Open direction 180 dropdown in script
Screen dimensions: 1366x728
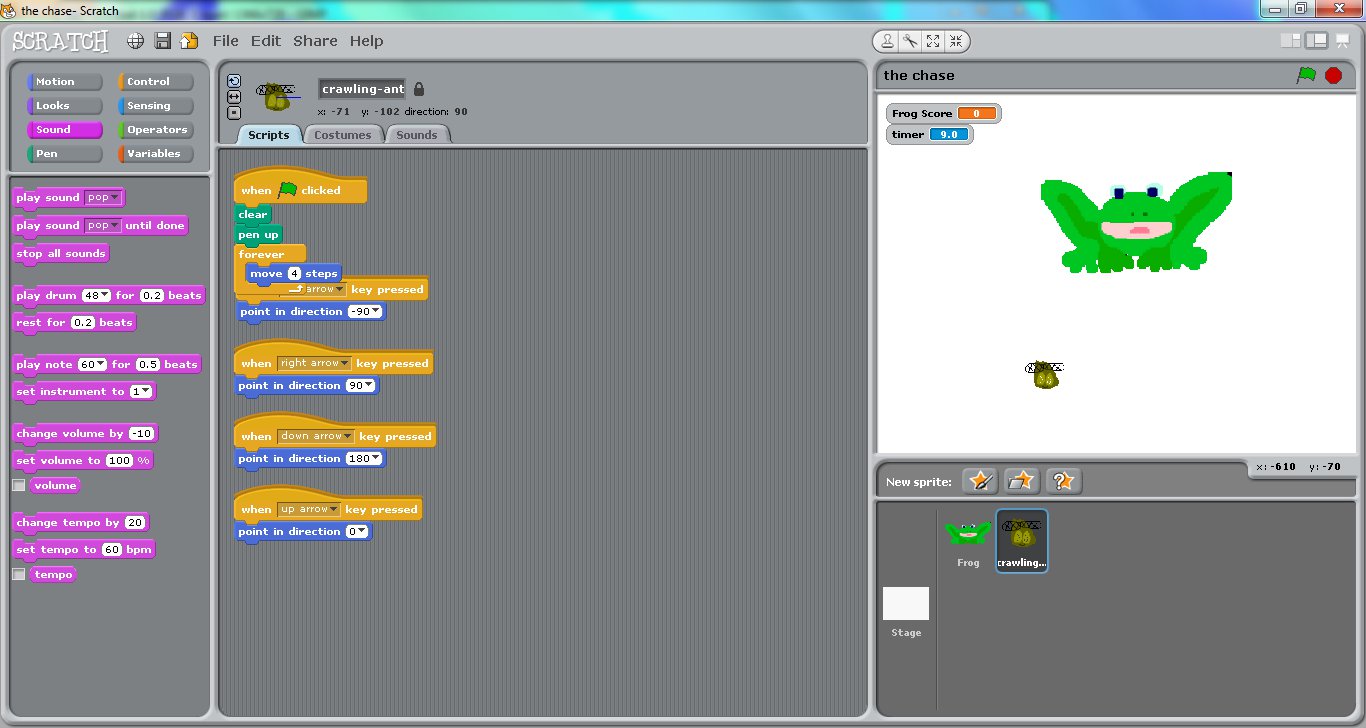coord(363,459)
